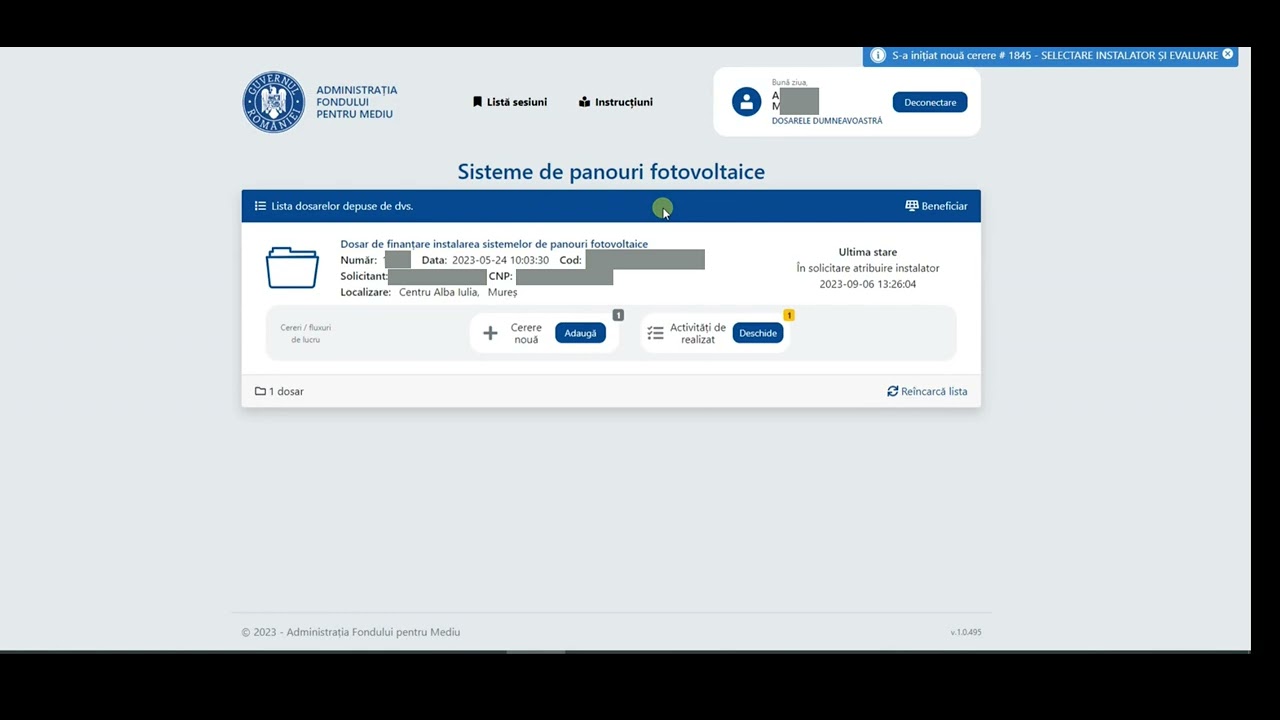
Task: Click Cereri / fluxuri de lucru label
Action: [x=306, y=333]
